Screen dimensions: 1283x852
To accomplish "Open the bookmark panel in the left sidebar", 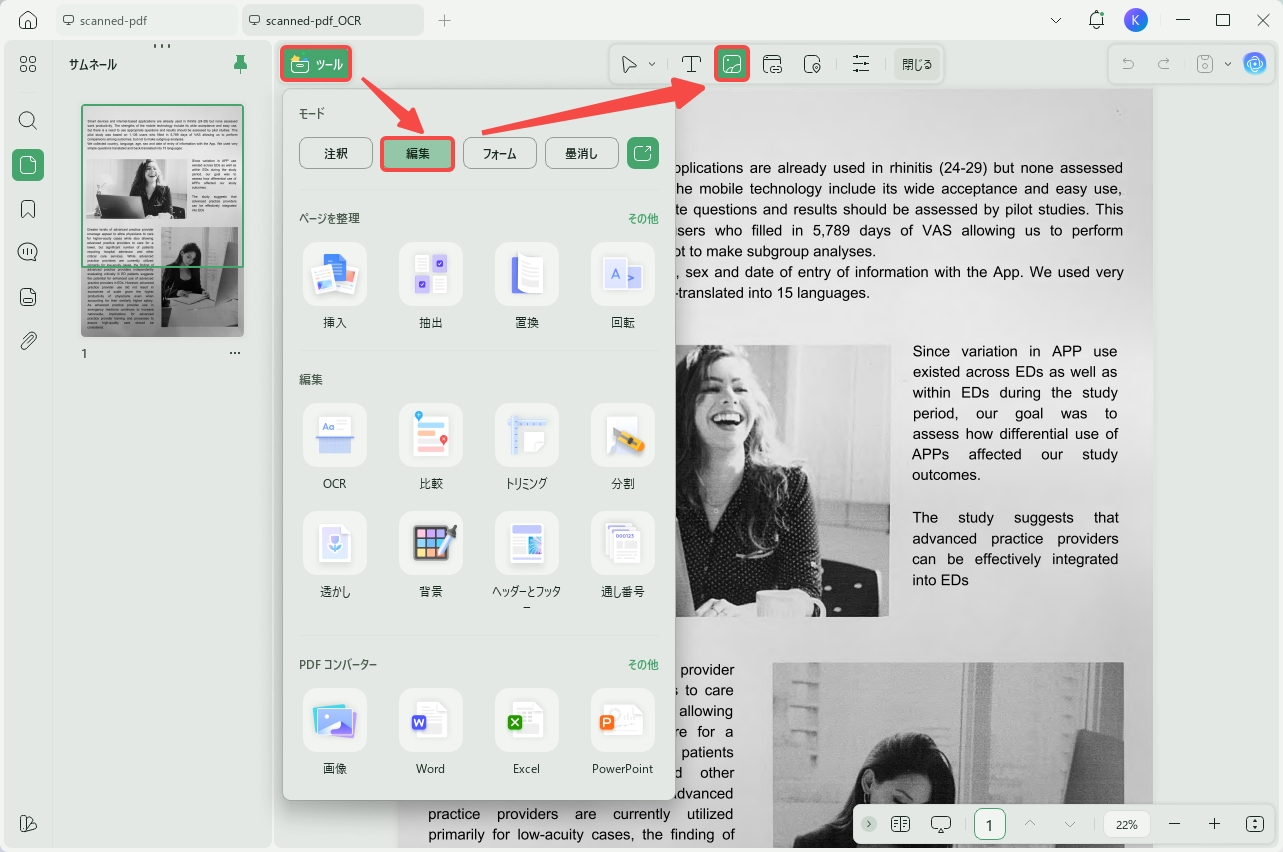I will 28,209.
